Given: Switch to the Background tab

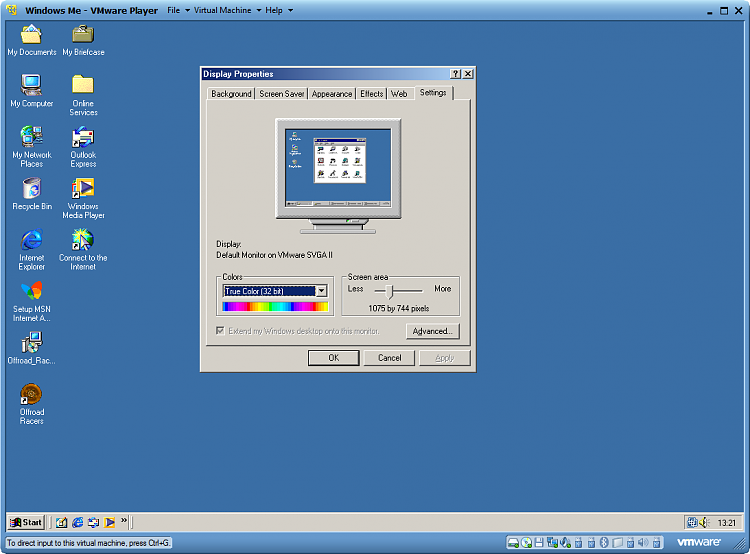Looking at the screenshot, I should 231,94.
